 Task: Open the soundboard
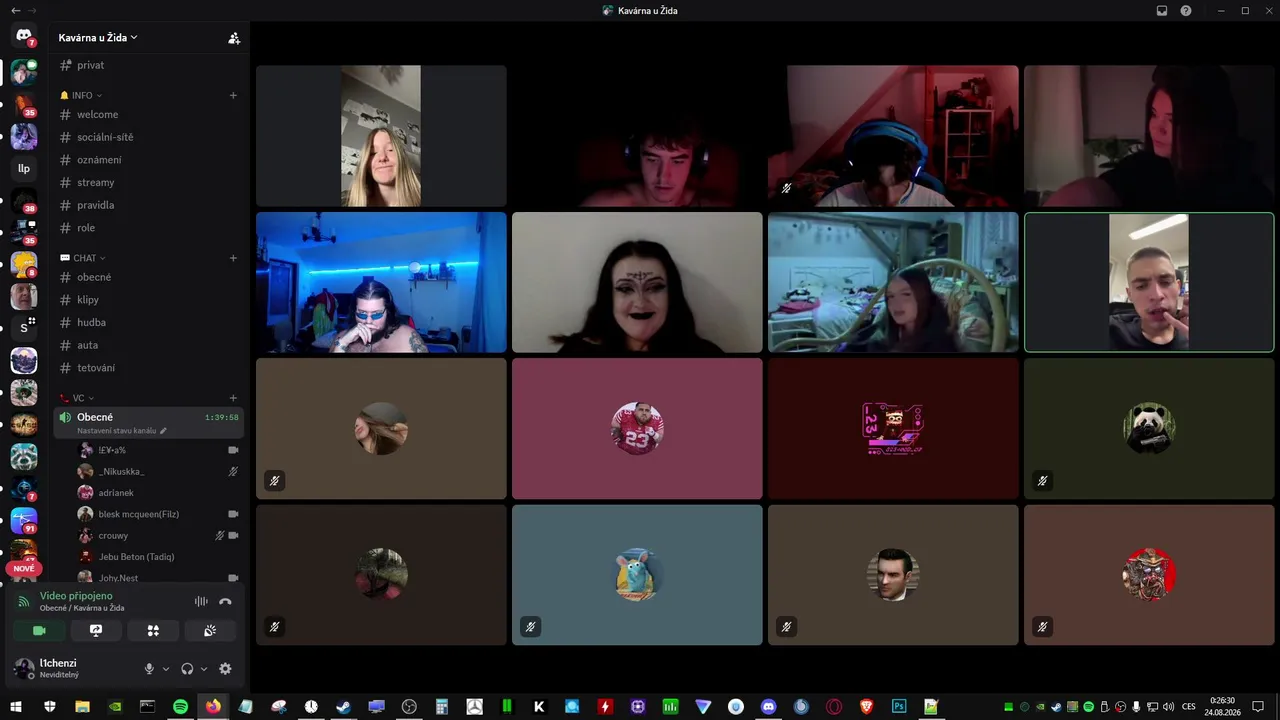pyautogui.click(x=210, y=630)
